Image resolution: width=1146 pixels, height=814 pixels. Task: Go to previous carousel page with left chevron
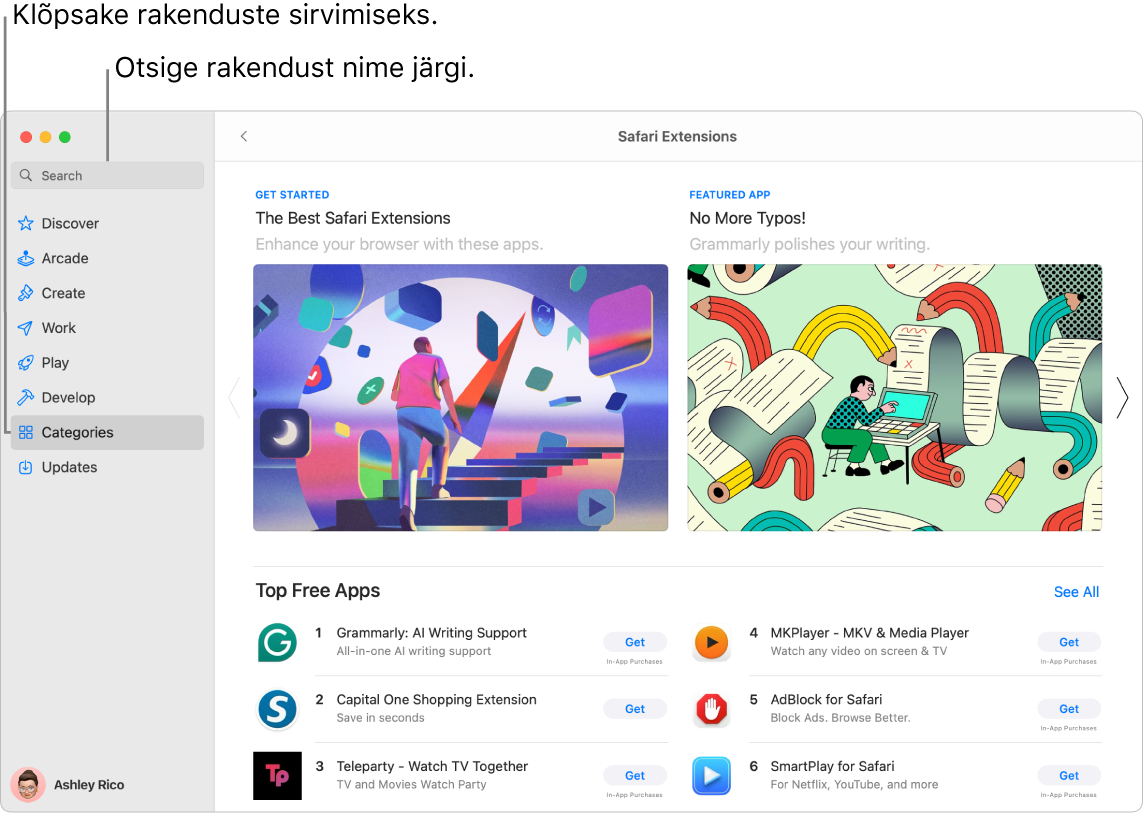234,397
